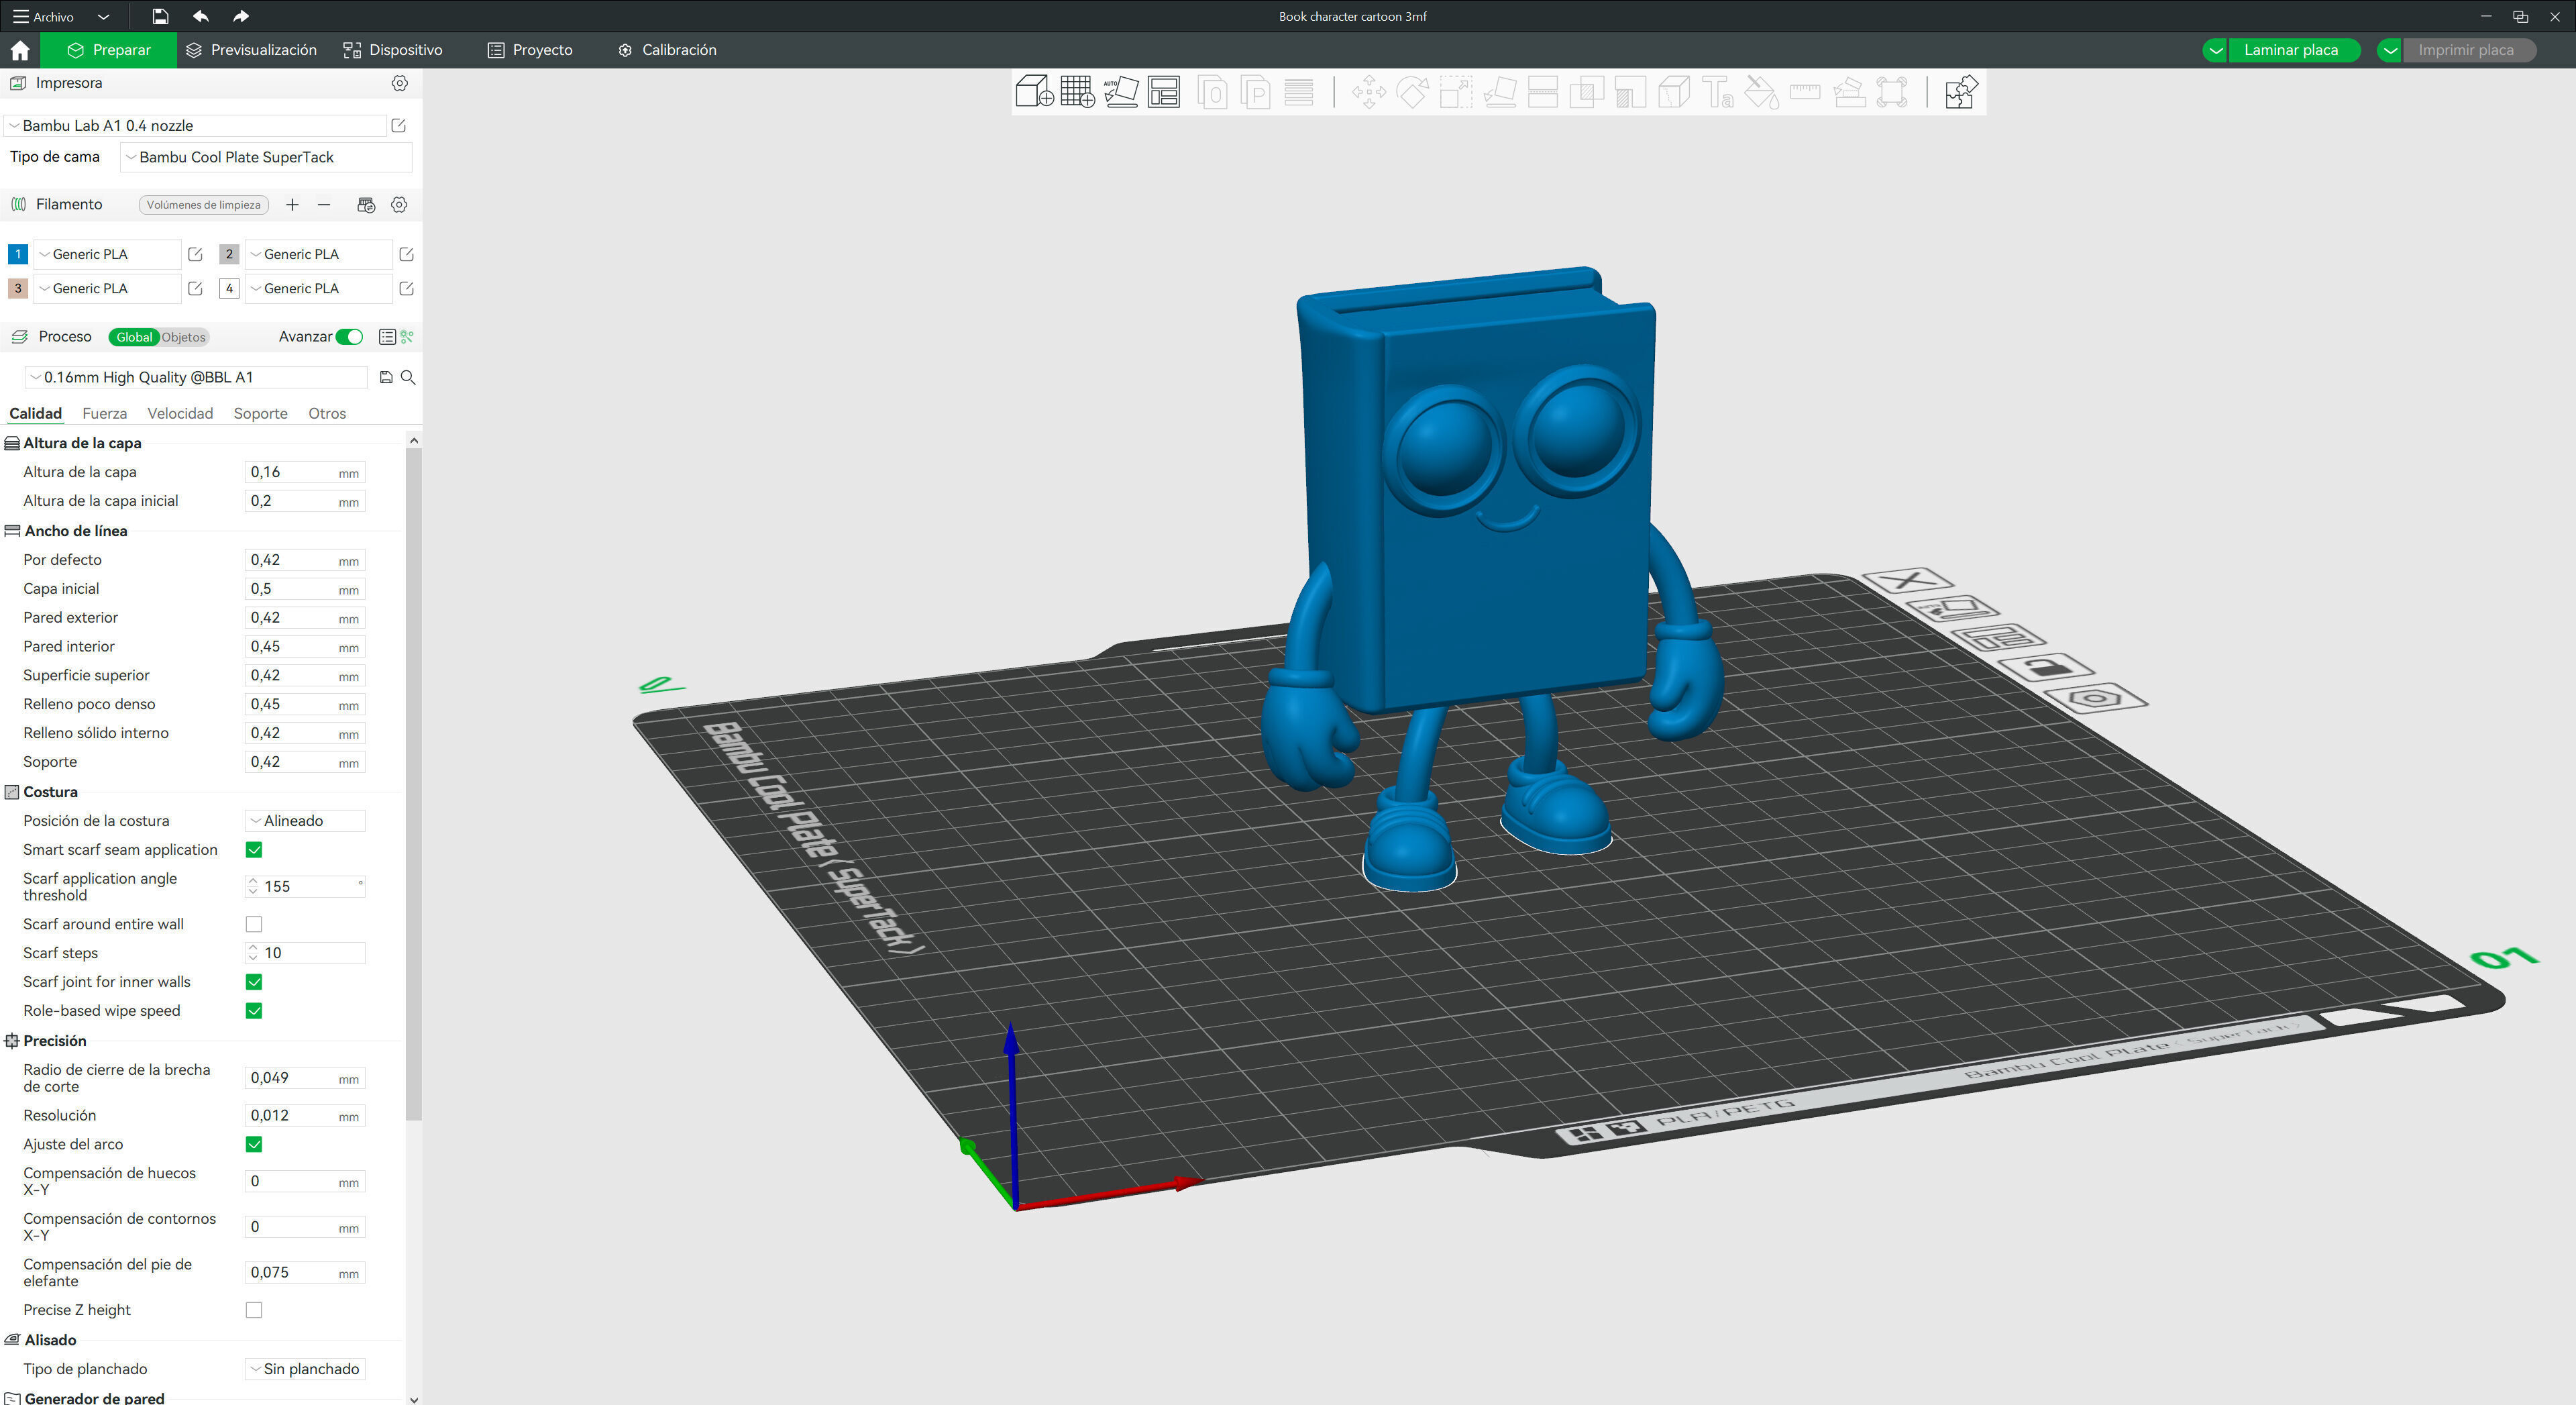Select the Scale tool icon

[1455, 93]
